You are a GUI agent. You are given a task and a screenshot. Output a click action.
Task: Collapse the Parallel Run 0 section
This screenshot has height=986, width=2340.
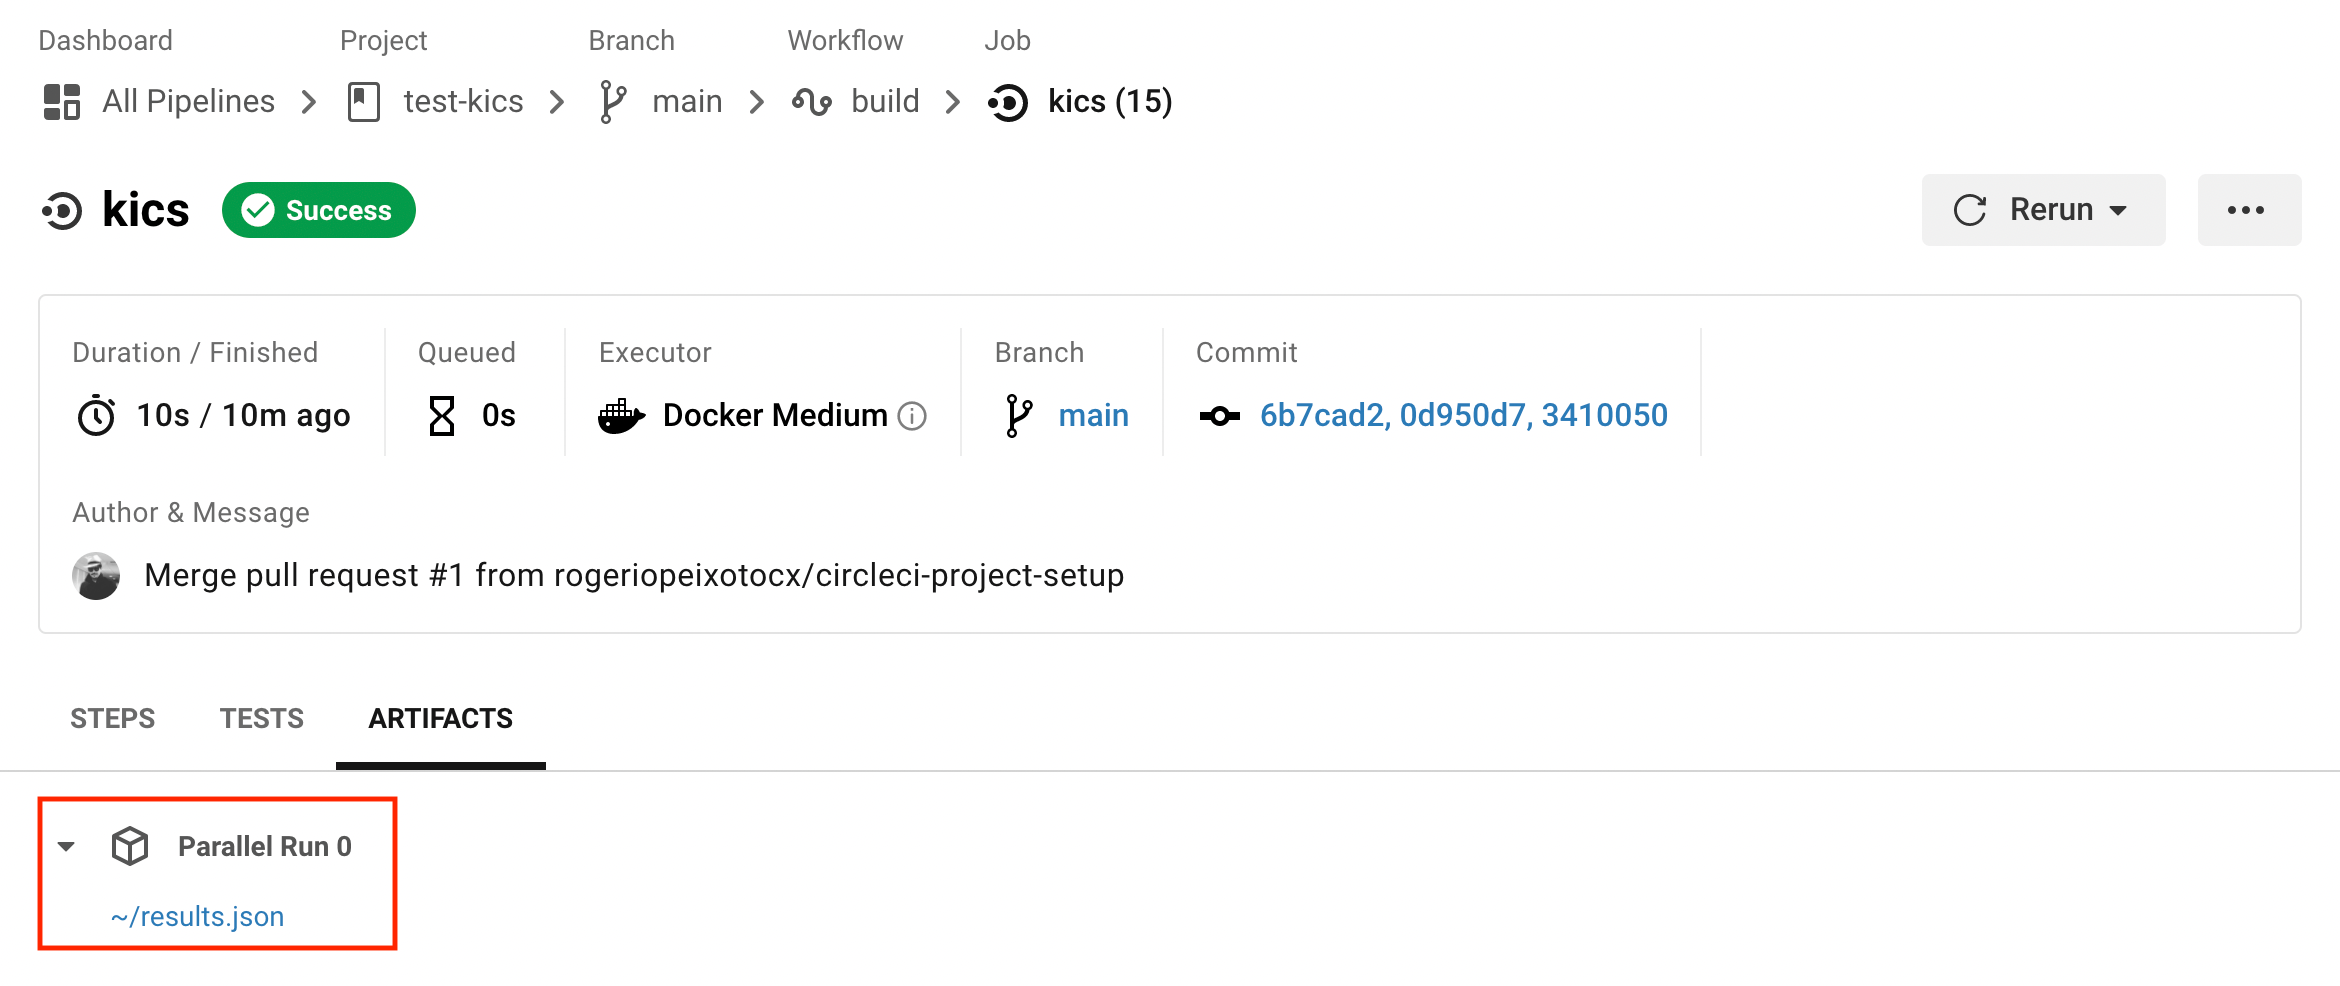66,845
